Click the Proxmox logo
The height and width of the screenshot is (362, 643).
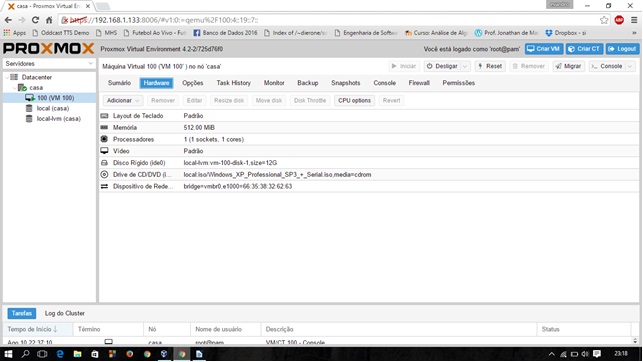pyautogui.click(x=48, y=48)
